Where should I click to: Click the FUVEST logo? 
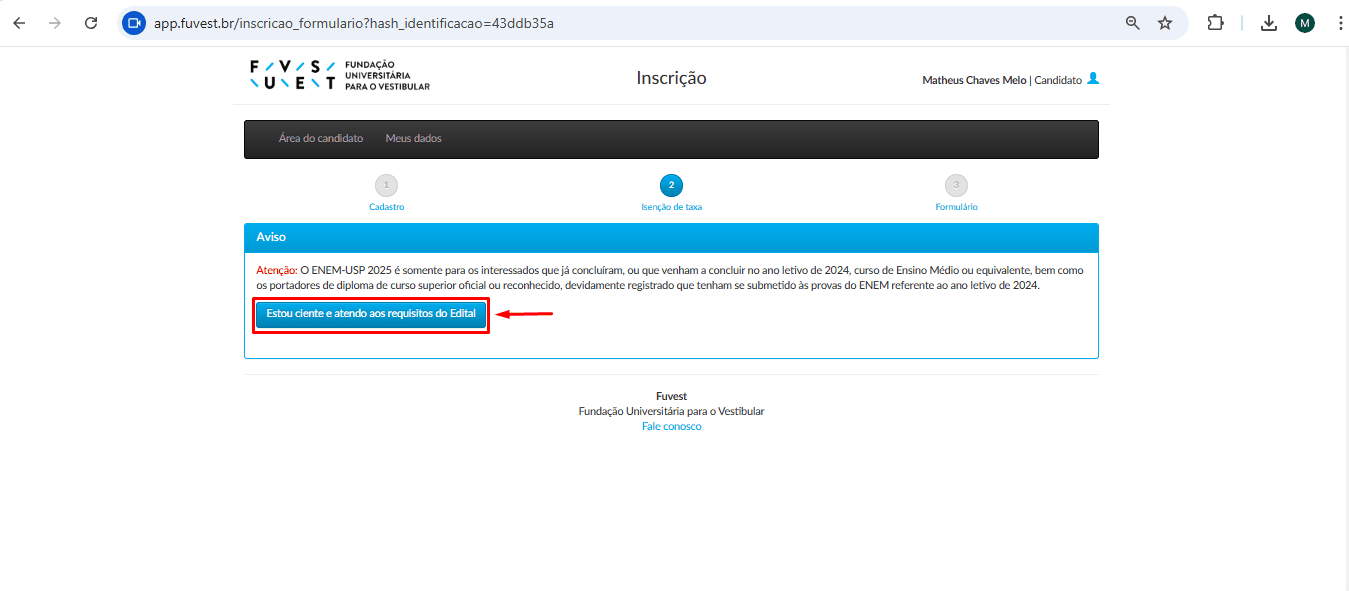(340, 75)
